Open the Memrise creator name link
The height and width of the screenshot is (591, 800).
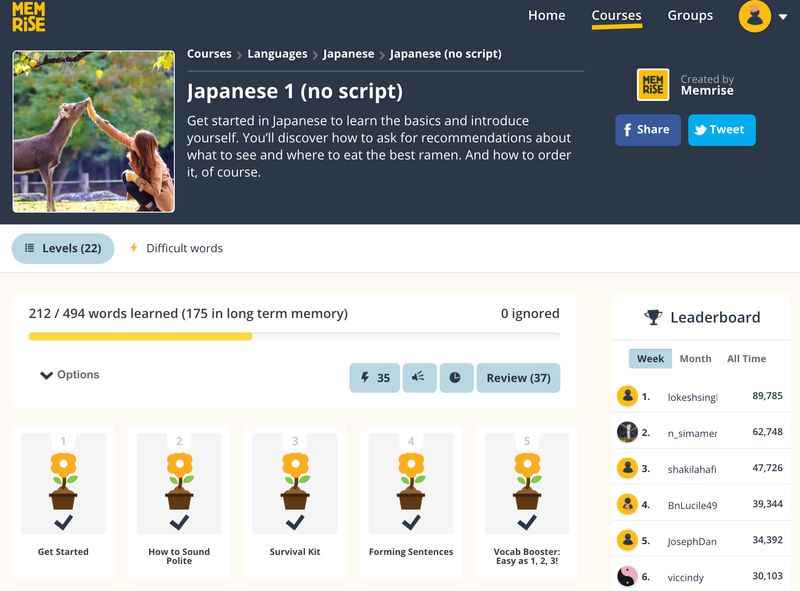[707, 91]
